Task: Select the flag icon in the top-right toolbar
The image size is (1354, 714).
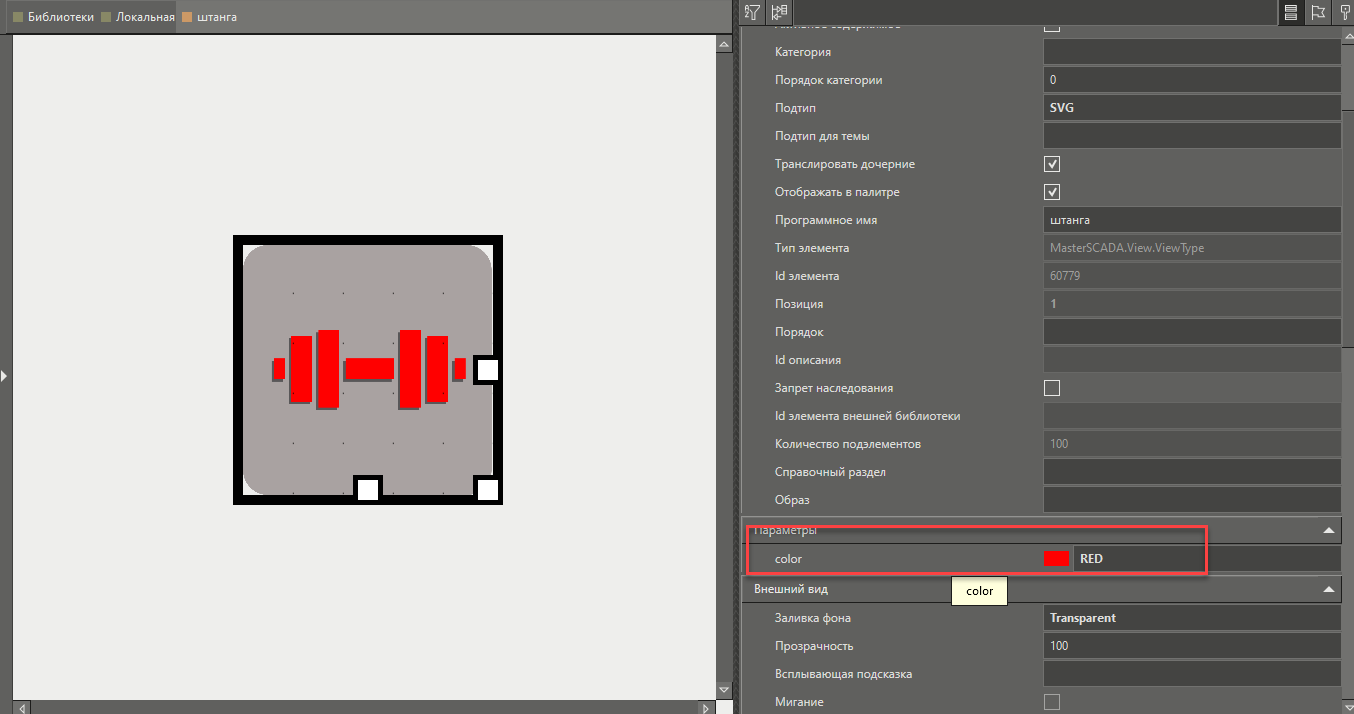Action: tap(1319, 12)
